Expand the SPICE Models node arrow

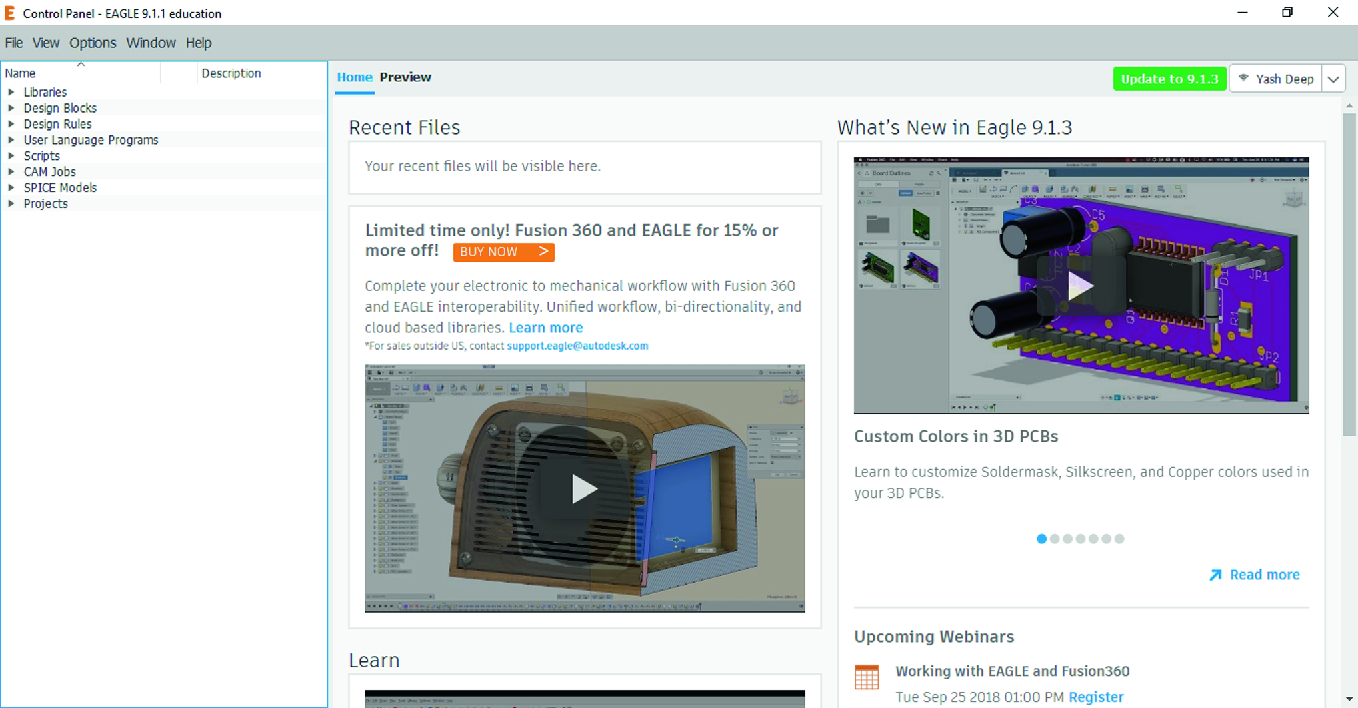(11, 188)
